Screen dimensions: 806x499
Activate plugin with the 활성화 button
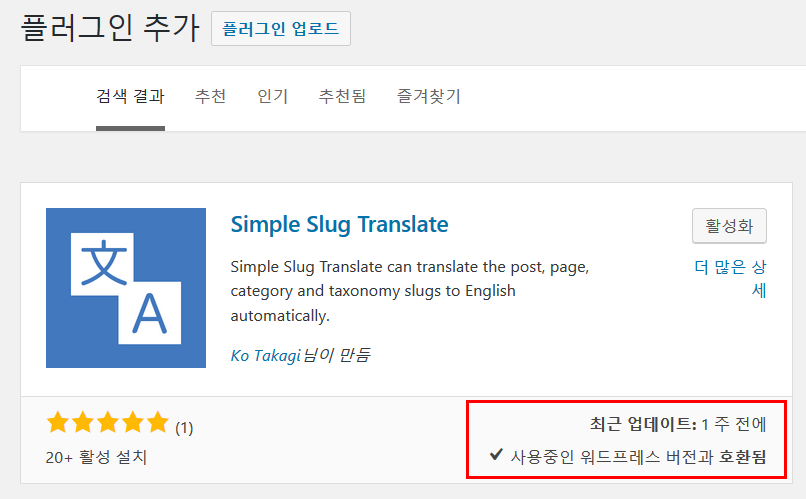tap(729, 226)
